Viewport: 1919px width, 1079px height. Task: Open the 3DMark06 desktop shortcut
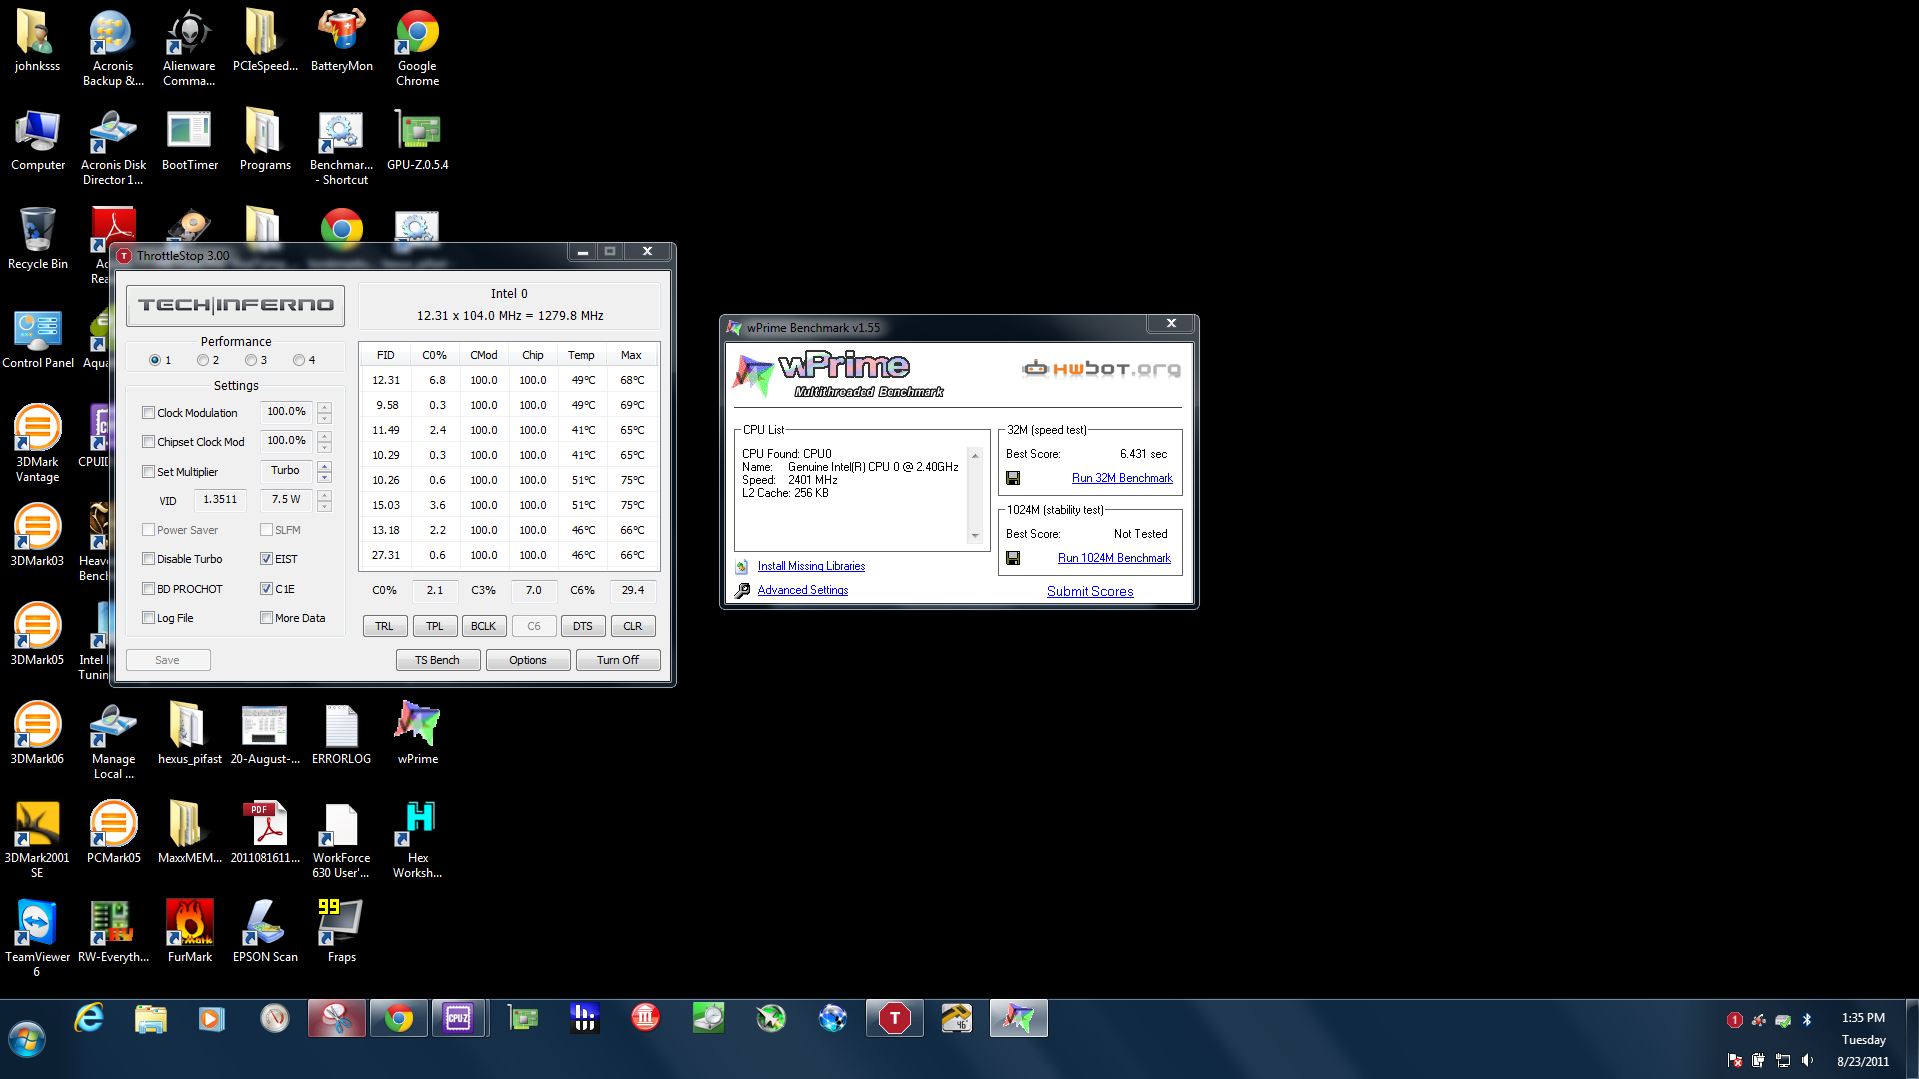pos(37,734)
